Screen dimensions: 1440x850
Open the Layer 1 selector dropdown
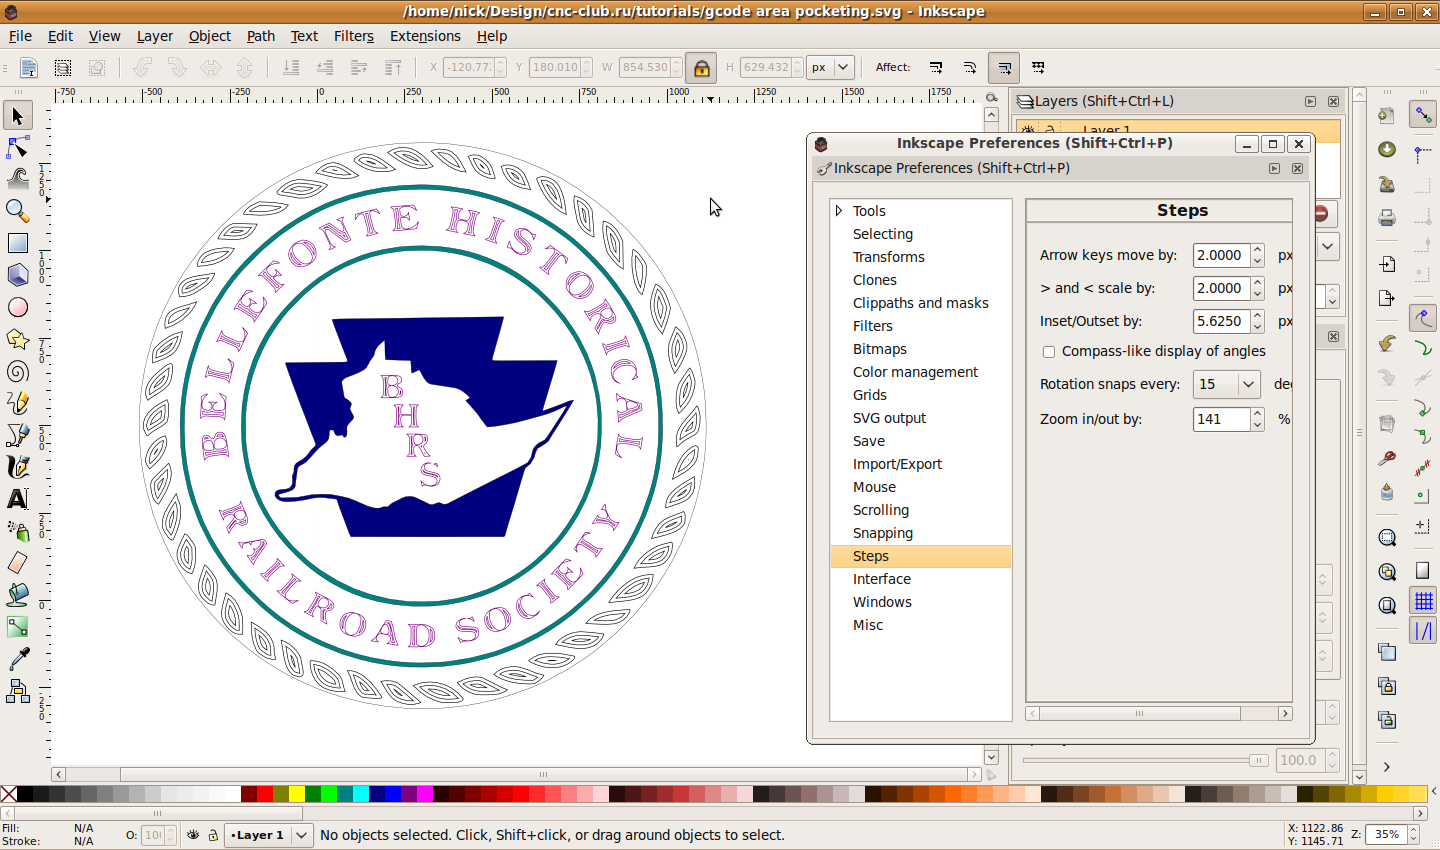pyautogui.click(x=269, y=835)
